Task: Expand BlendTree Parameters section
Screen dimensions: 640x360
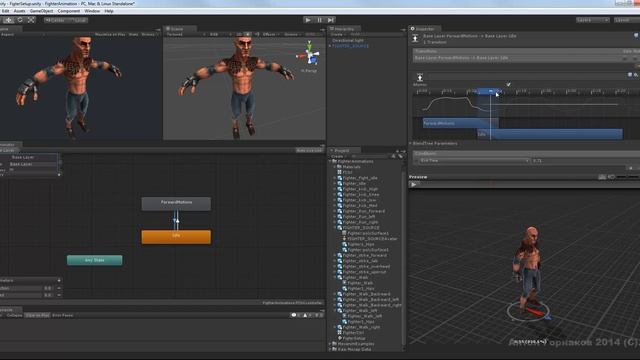Action: 411,144
